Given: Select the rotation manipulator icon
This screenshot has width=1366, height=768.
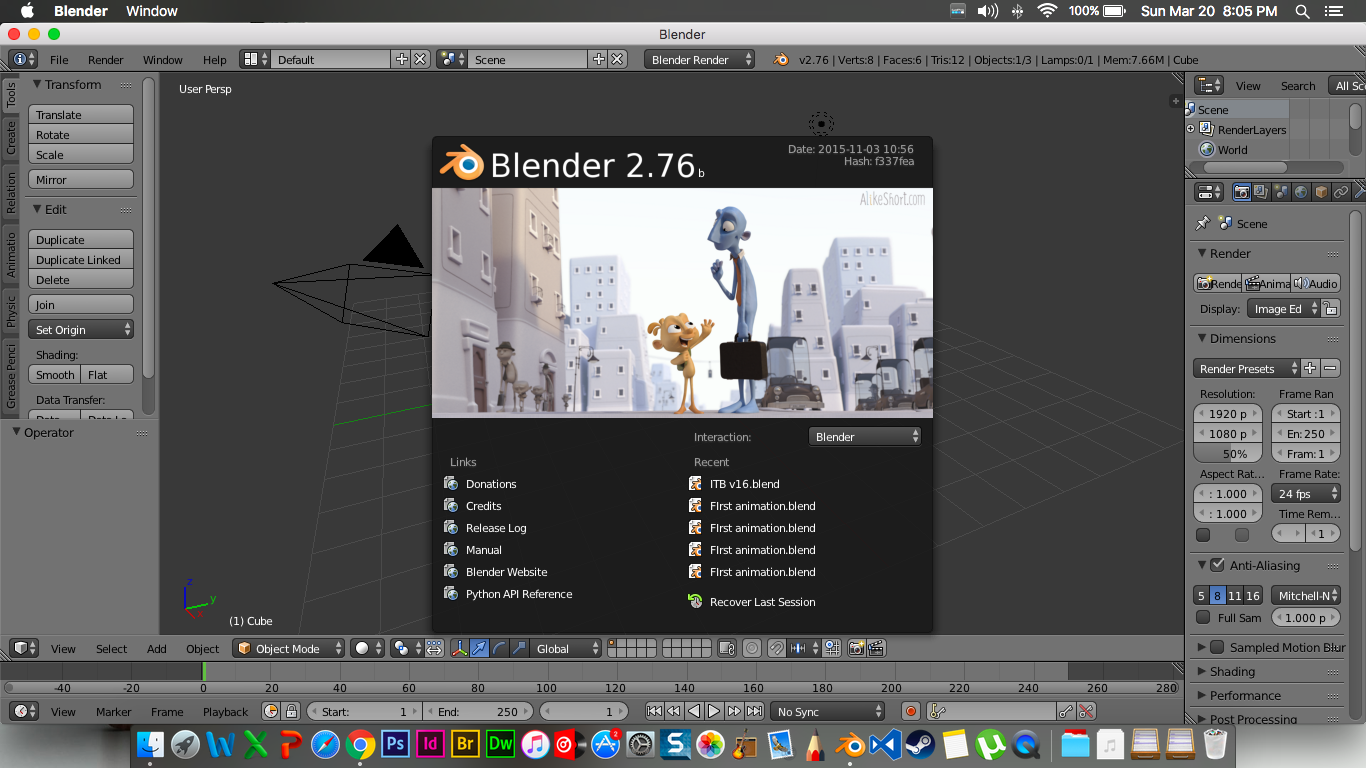Looking at the screenshot, I should [x=499, y=647].
